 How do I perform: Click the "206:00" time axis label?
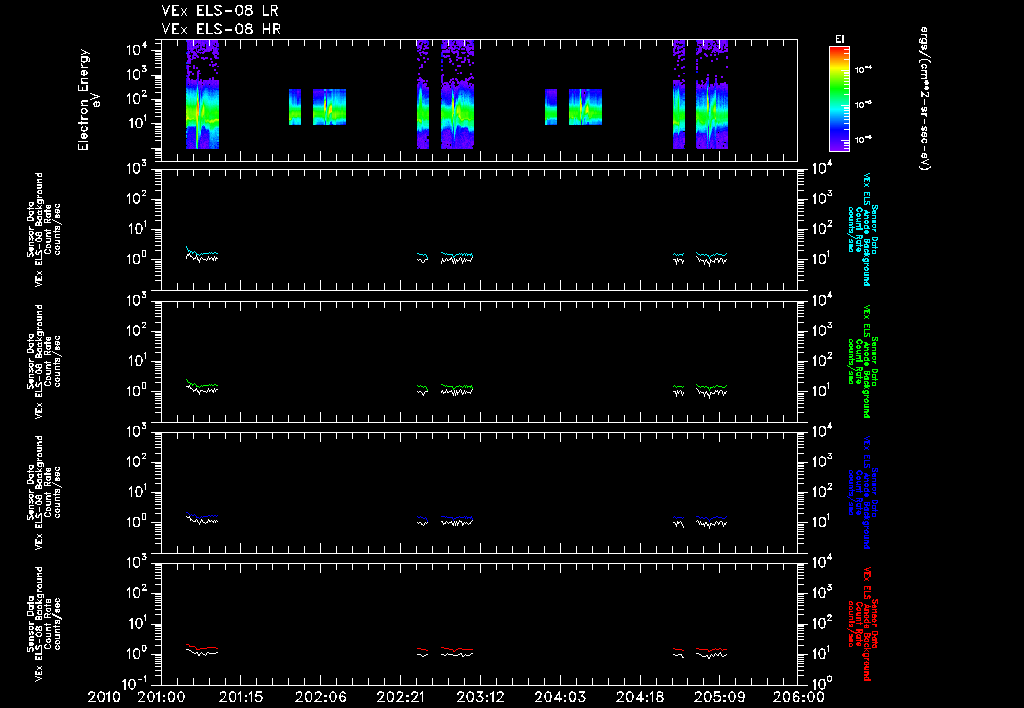point(799,698)
